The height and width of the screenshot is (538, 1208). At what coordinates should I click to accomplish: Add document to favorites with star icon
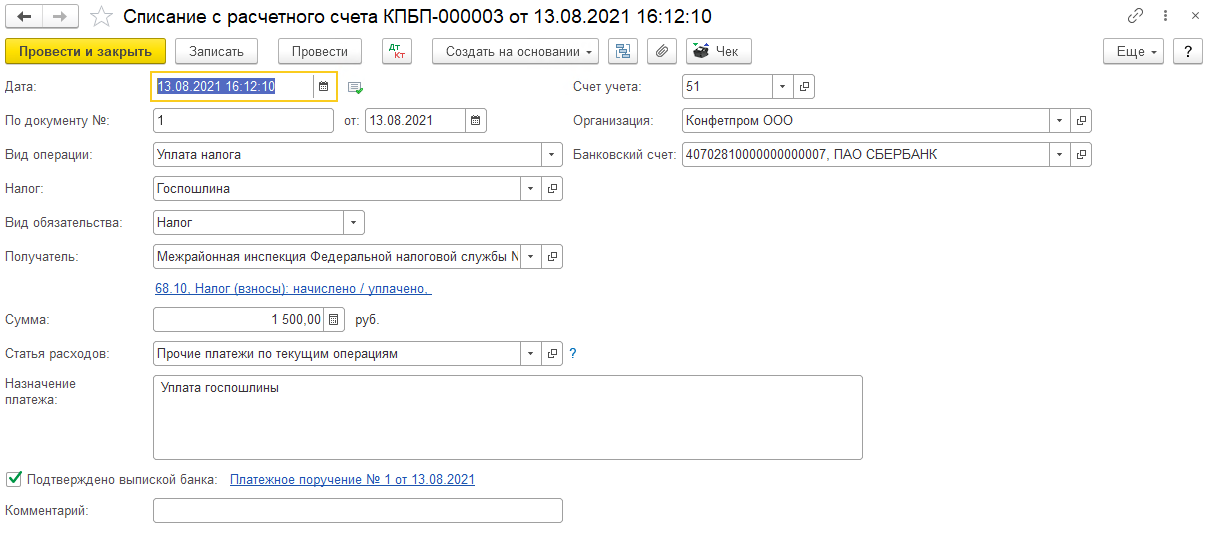point(100,17)
